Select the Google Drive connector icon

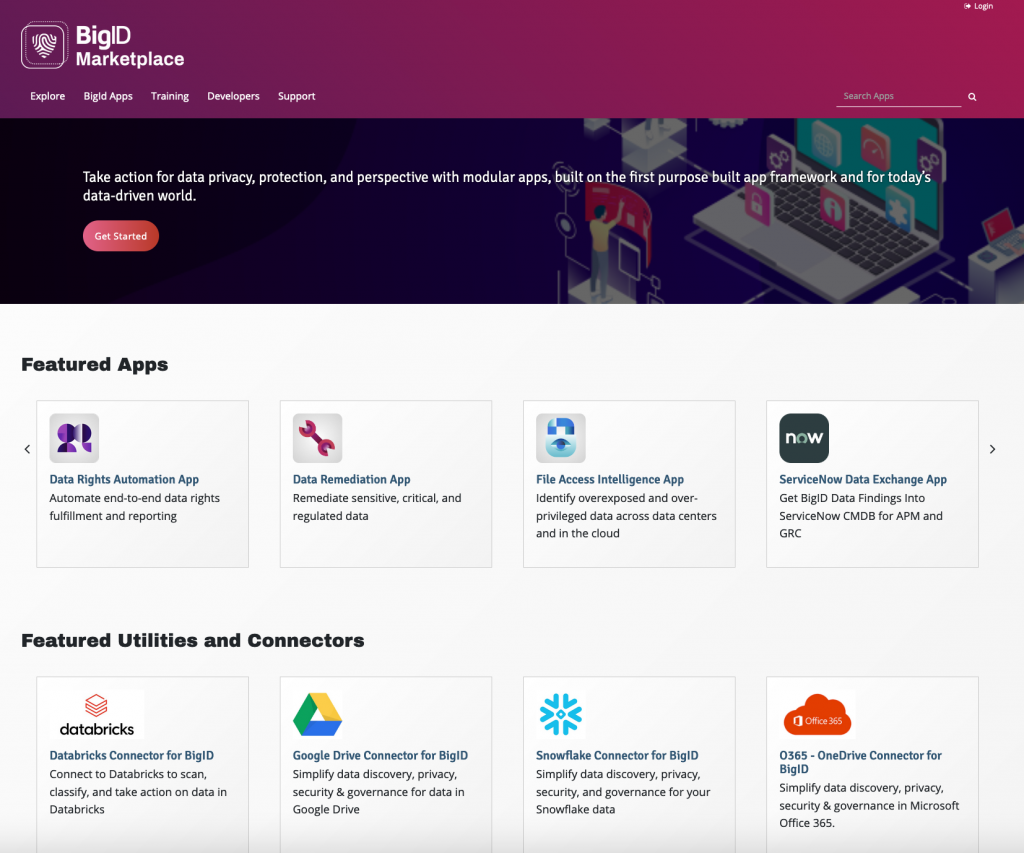(317, 712)
